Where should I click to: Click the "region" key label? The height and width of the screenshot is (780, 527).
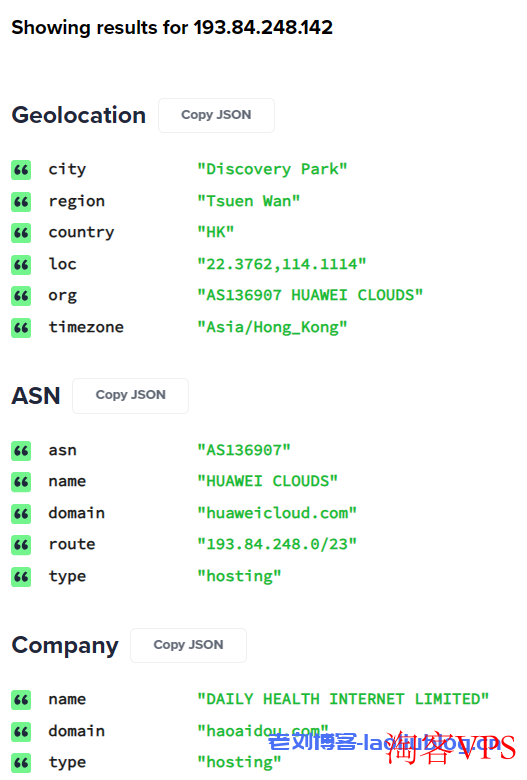coord(77,201)
